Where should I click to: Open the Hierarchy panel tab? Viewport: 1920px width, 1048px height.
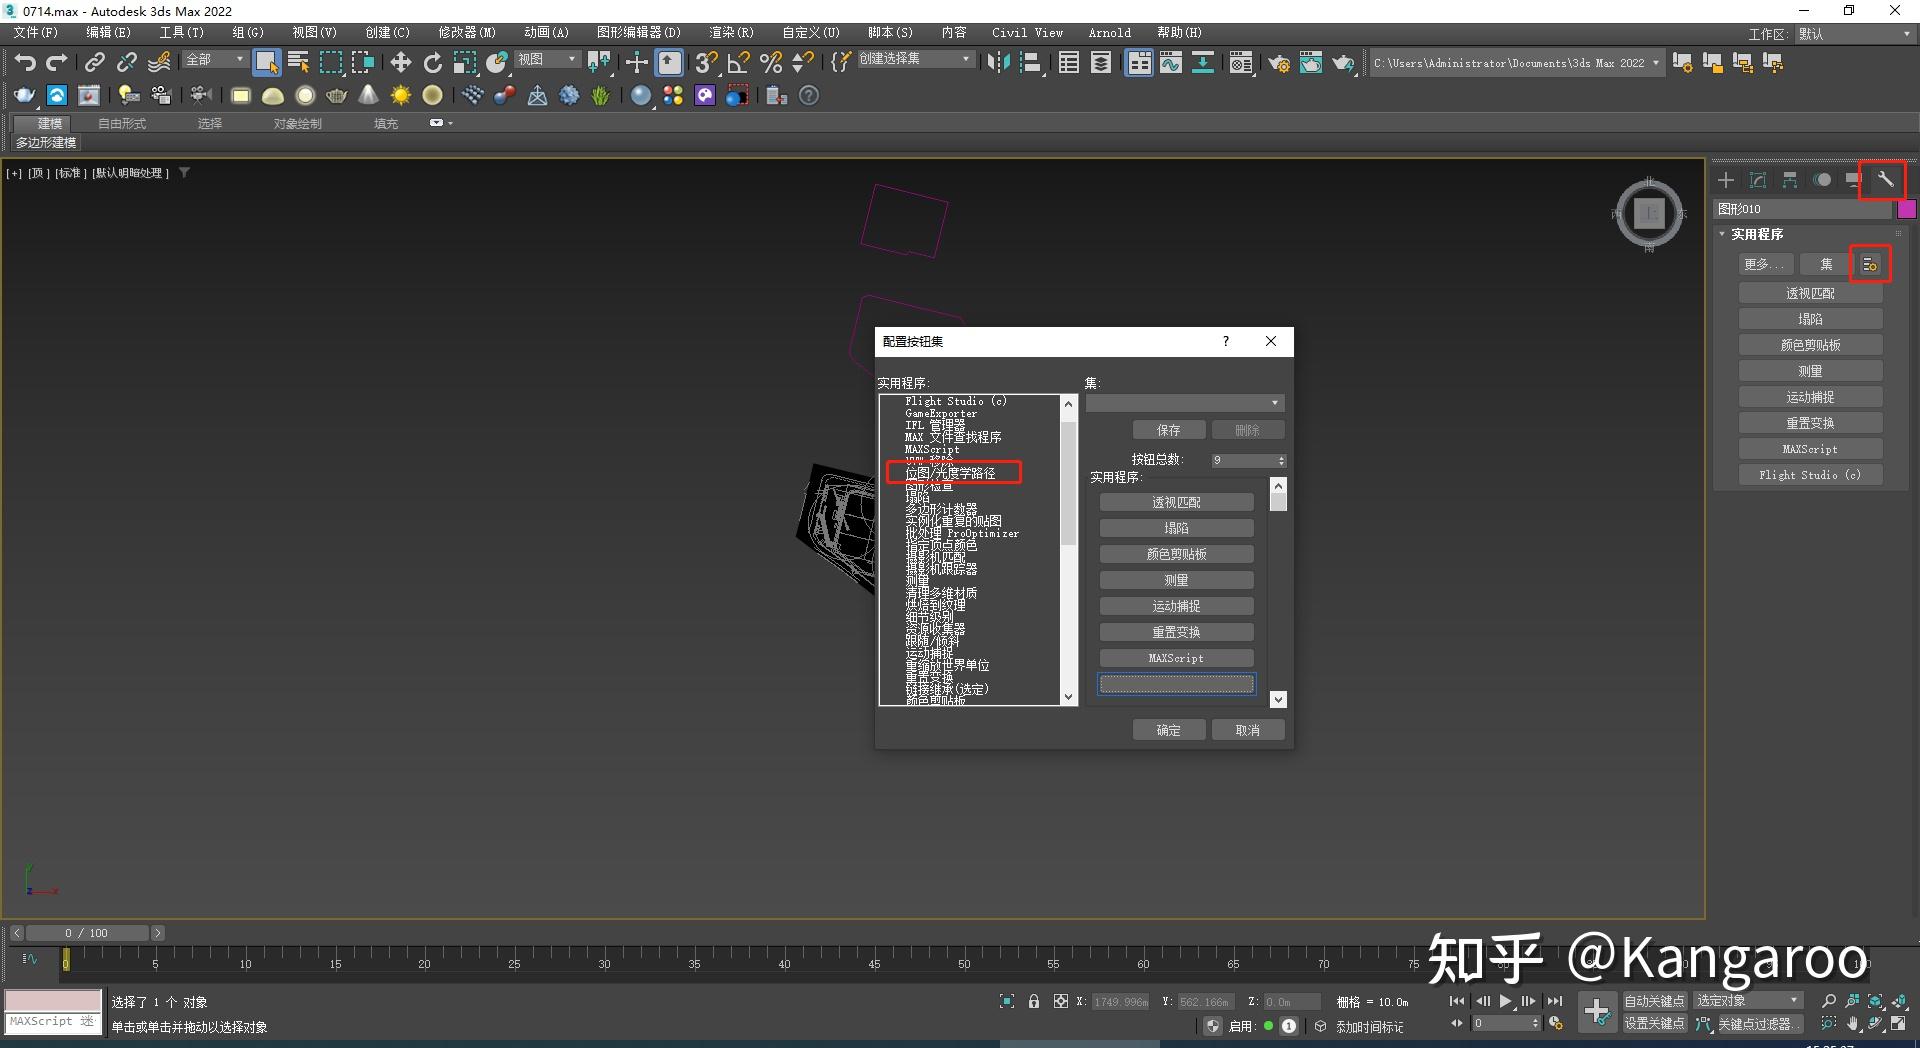1790,180
